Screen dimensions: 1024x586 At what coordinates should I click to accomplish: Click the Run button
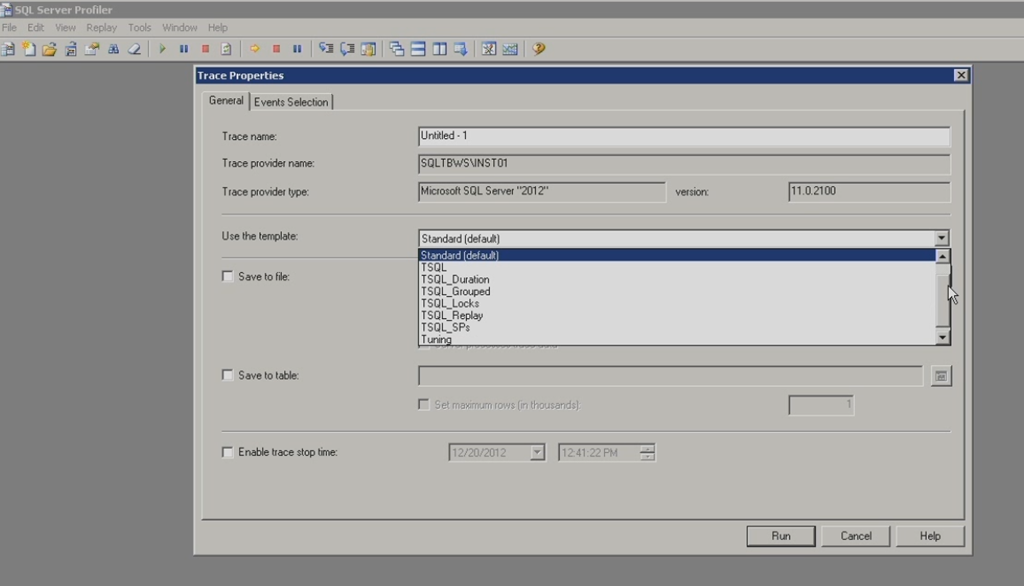780,536
